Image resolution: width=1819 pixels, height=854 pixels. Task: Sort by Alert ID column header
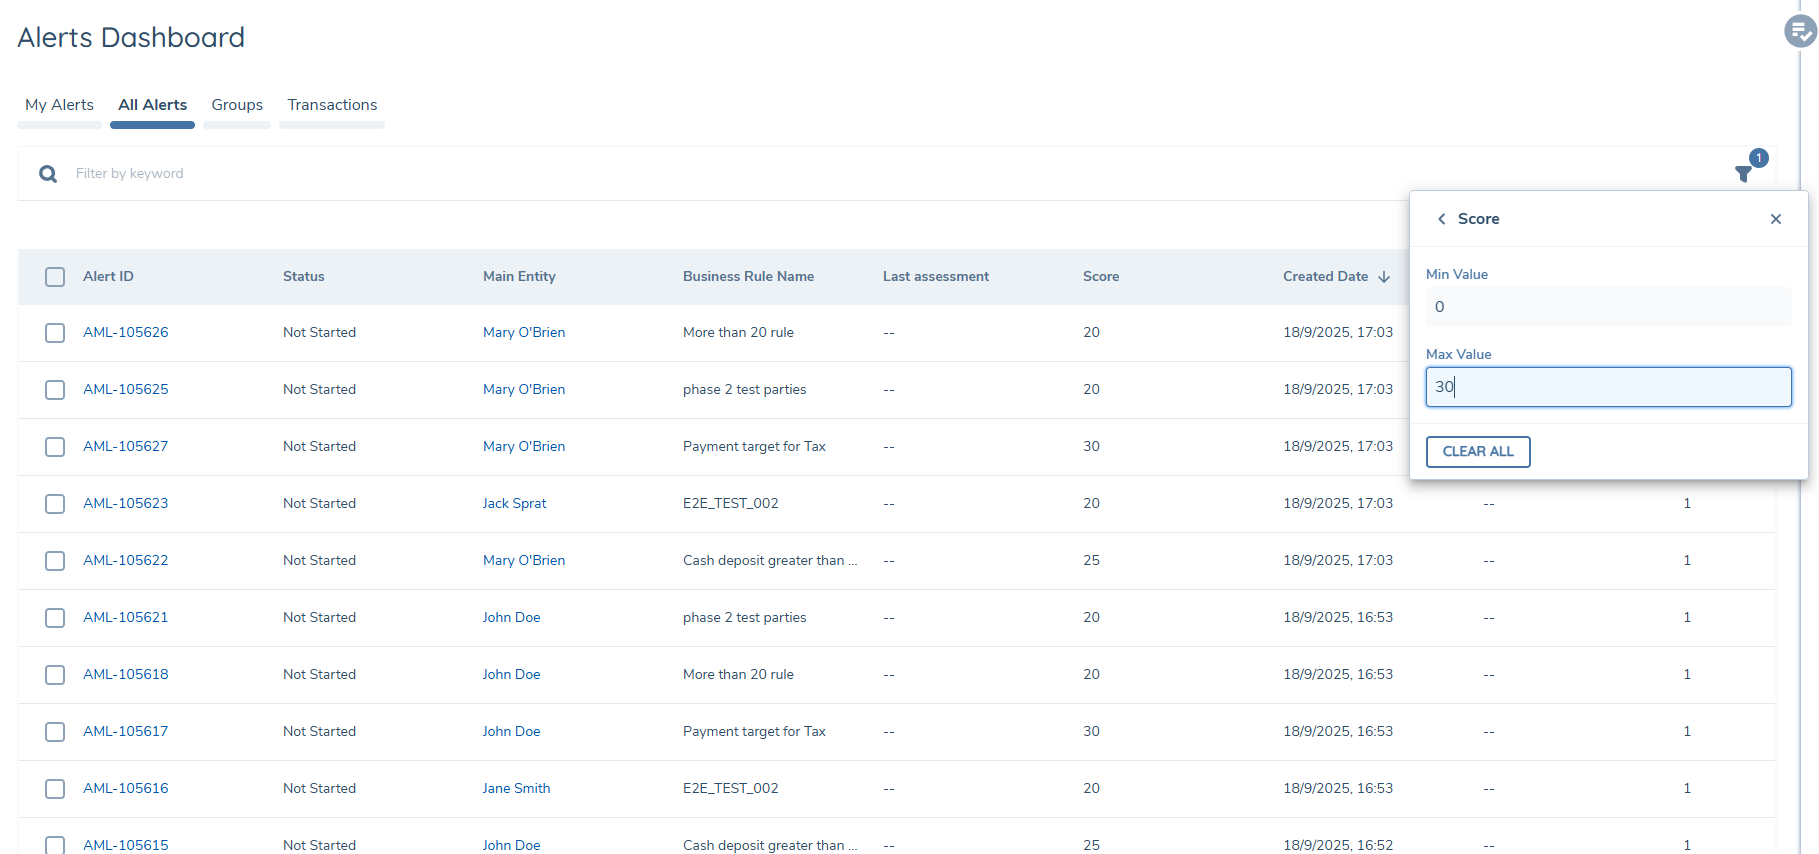click(x=108, y=277)
